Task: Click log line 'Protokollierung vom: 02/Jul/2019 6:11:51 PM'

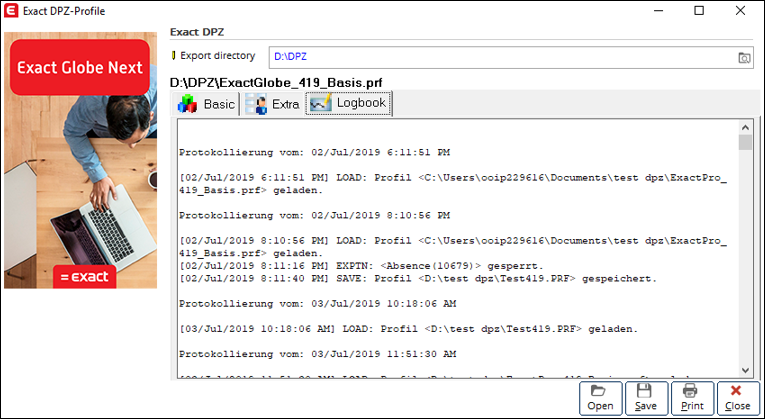Action: tap(314, 153)
